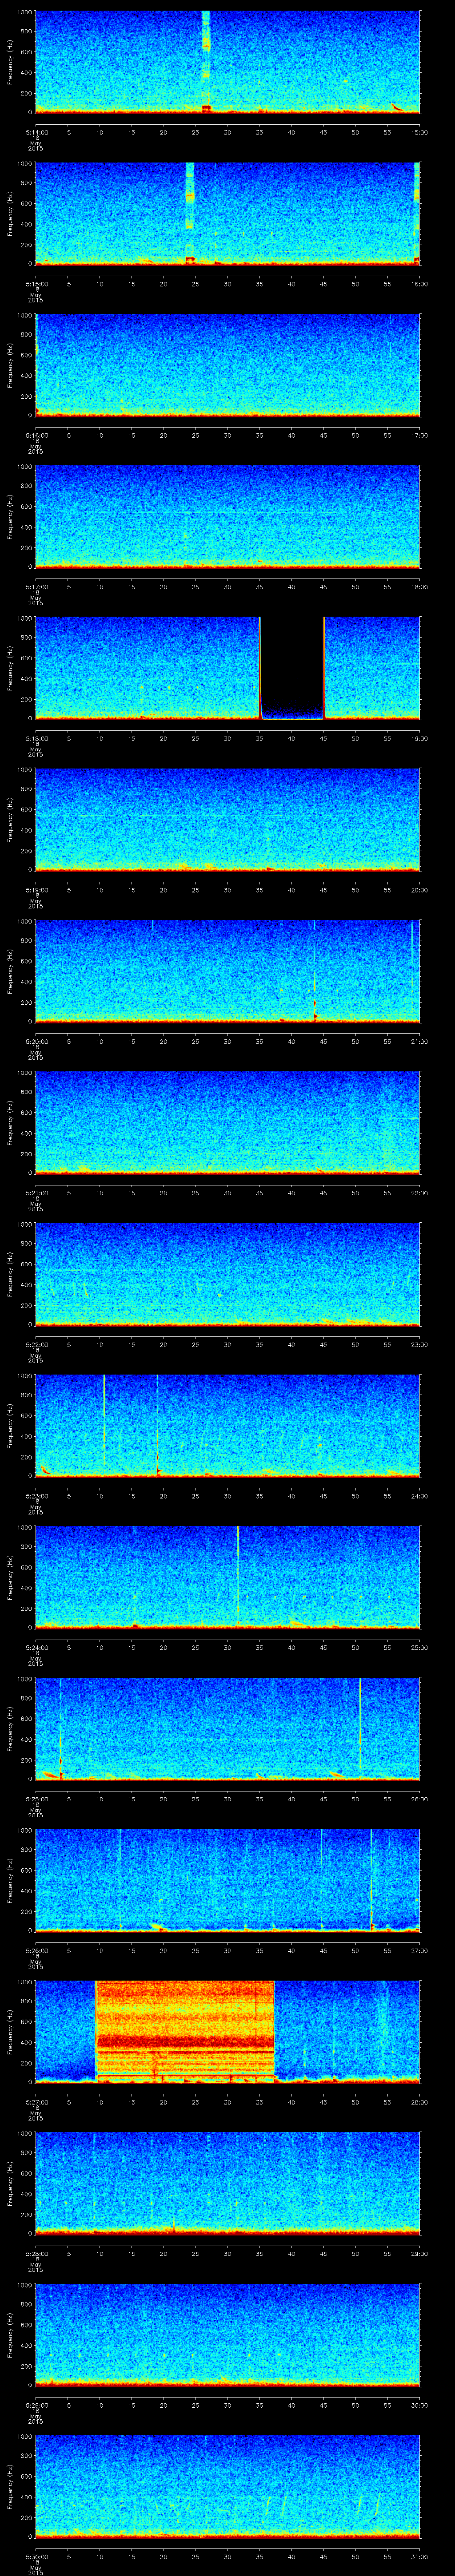Click the 23:00 end time label
This screenshot has height=2576, width=455.
click(419, 1344)
